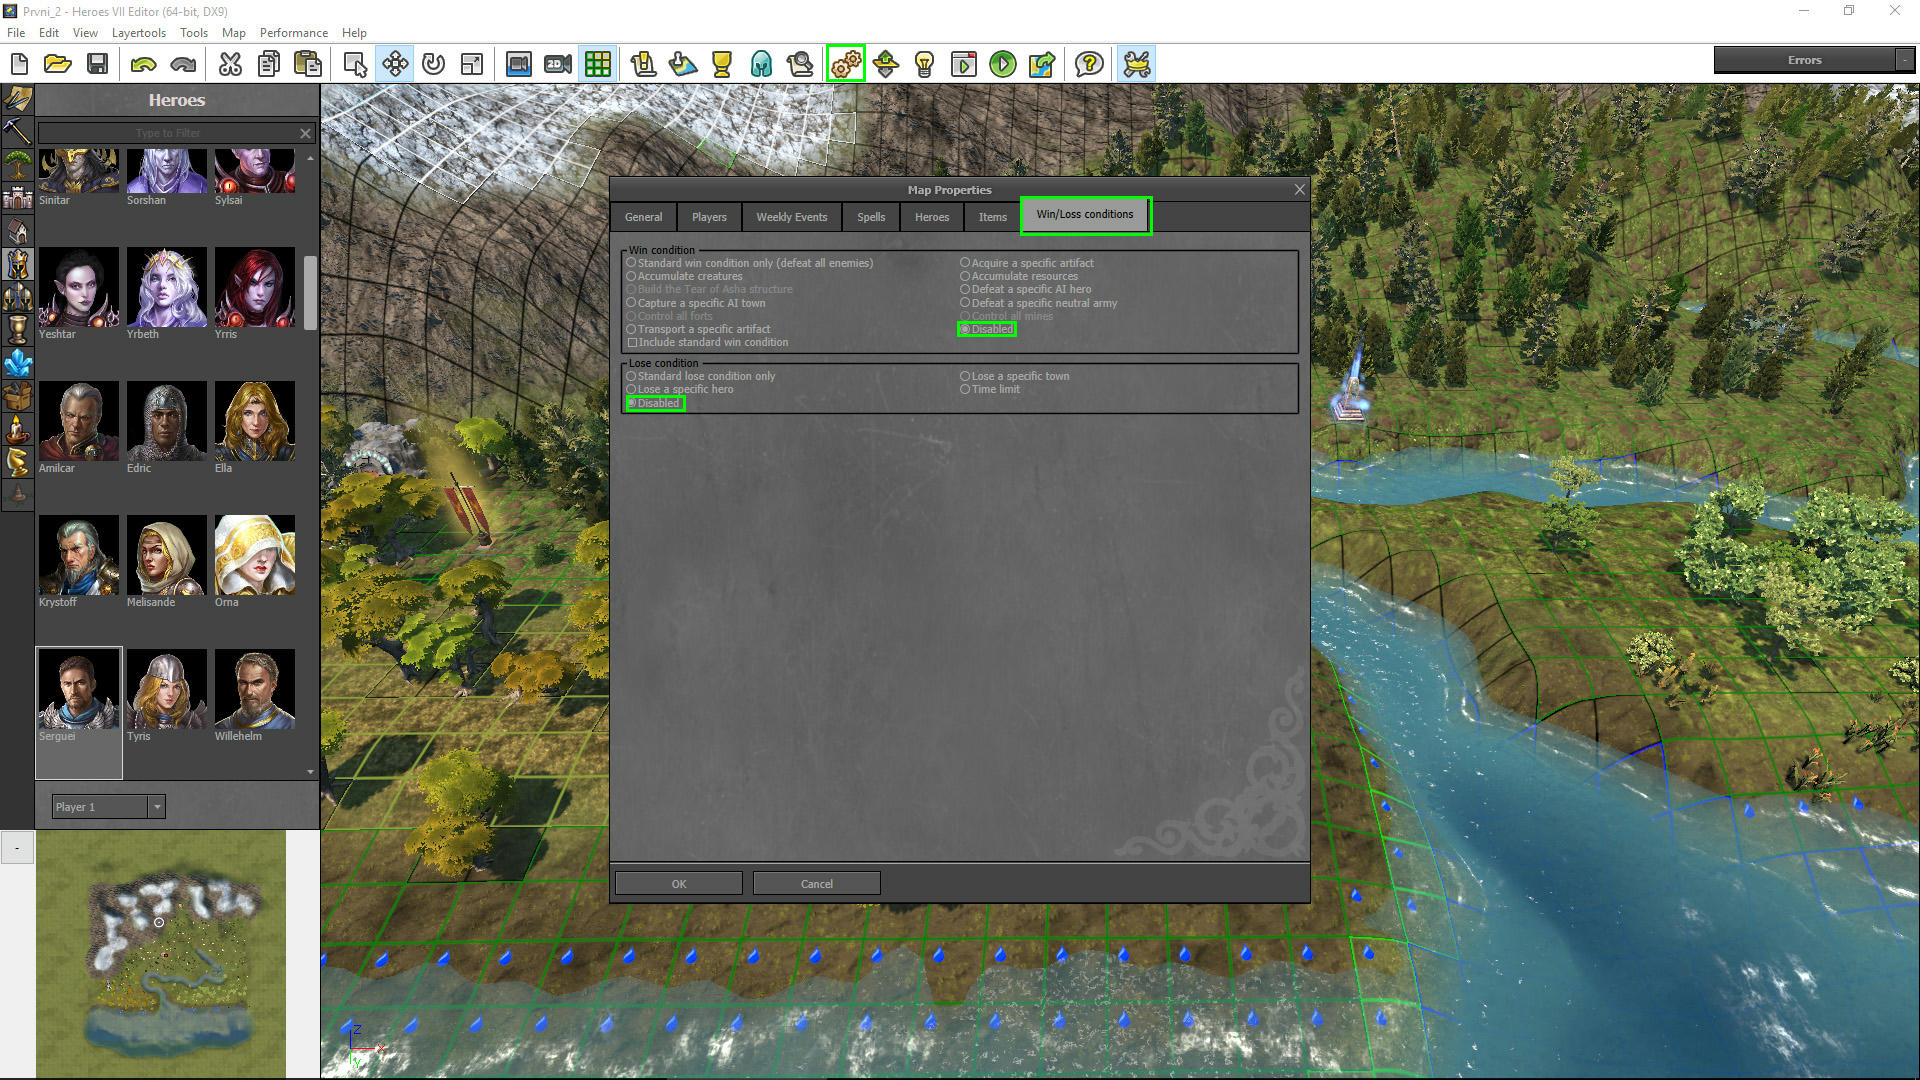Confirm Map Properties with OK

tap(679, 884)
